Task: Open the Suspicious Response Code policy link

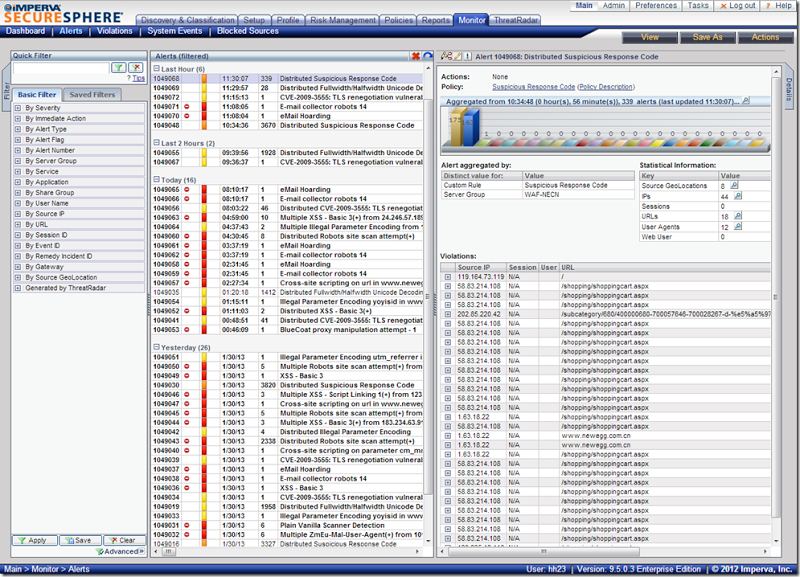Action: (x=533, y=87)
